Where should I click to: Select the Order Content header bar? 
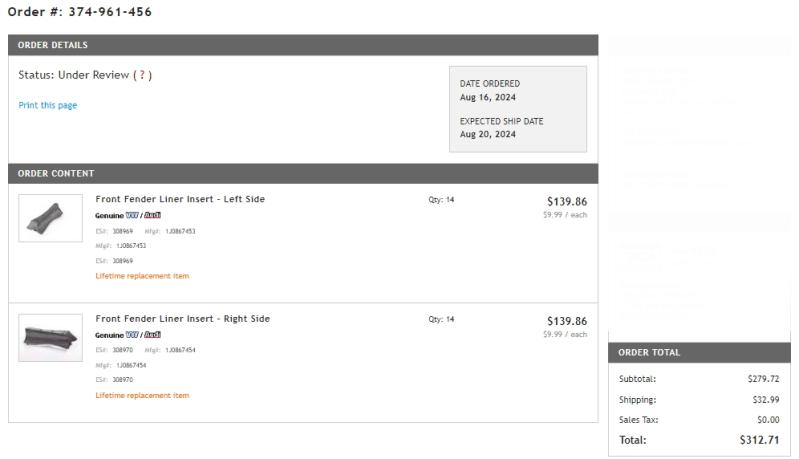[x=303, y=173]
